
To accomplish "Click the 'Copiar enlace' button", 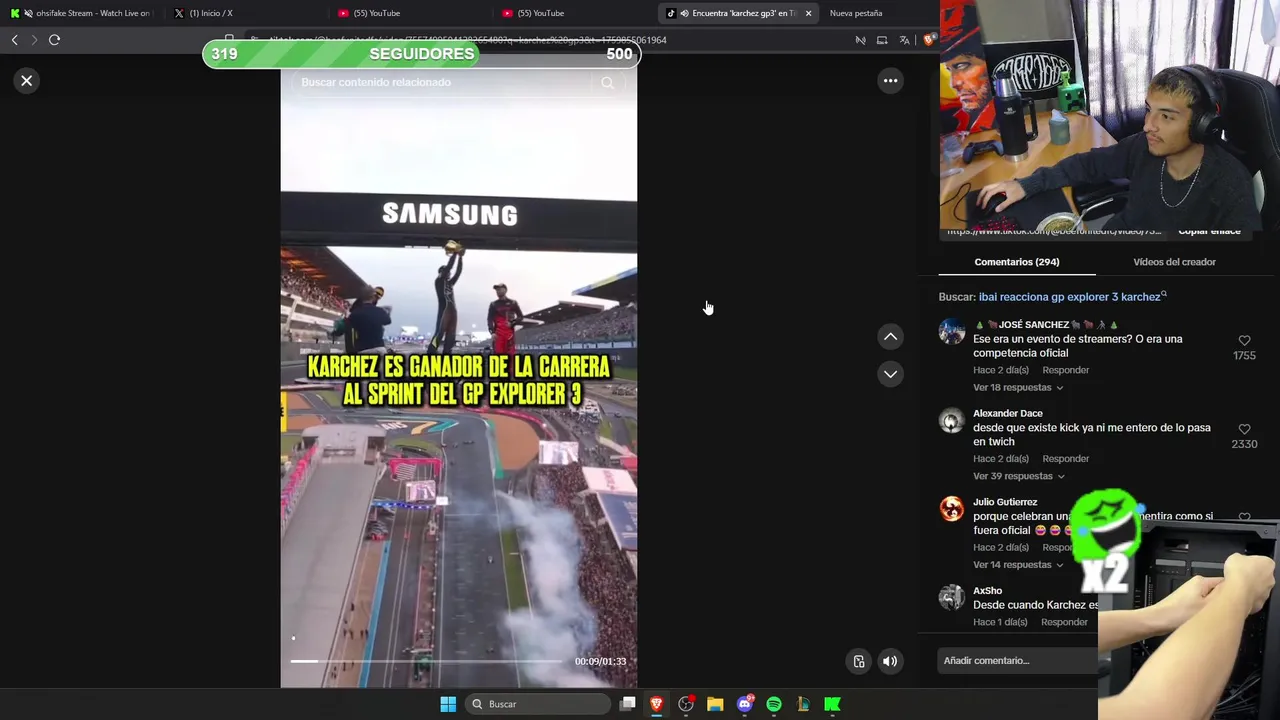I will (1209, 232).
